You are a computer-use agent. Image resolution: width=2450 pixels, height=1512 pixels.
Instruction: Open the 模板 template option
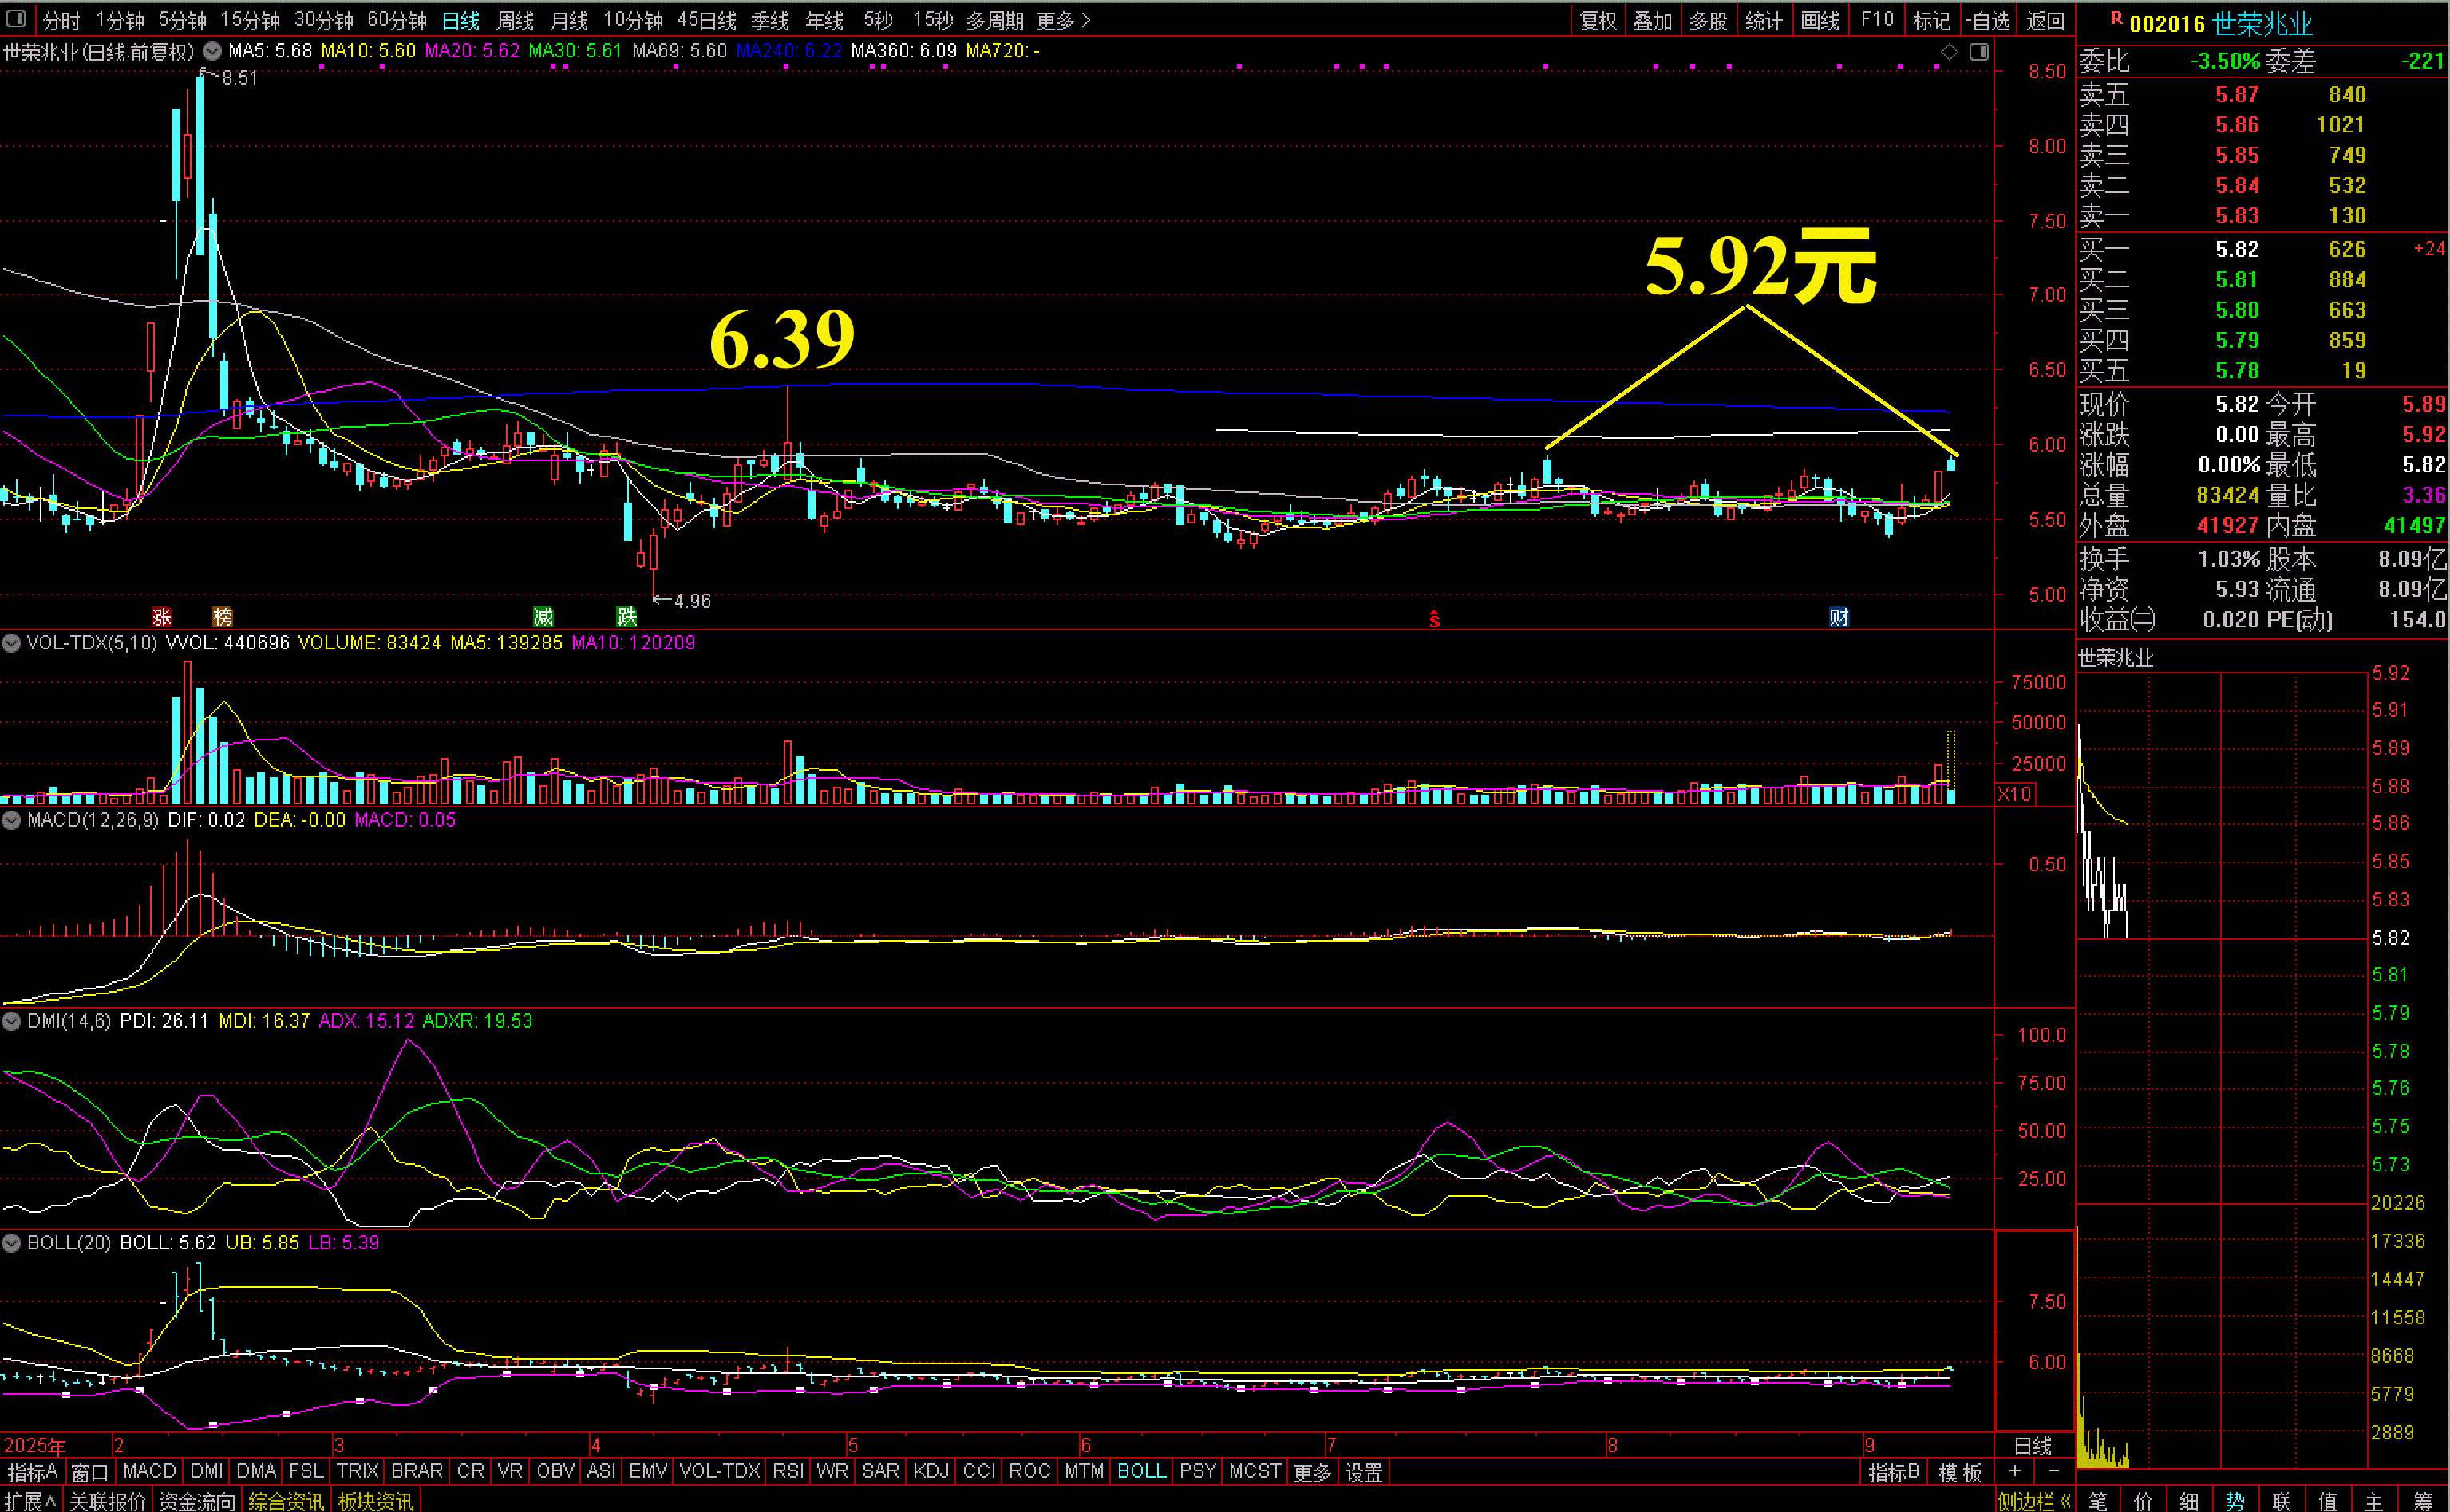(x=1960, y=1472)
